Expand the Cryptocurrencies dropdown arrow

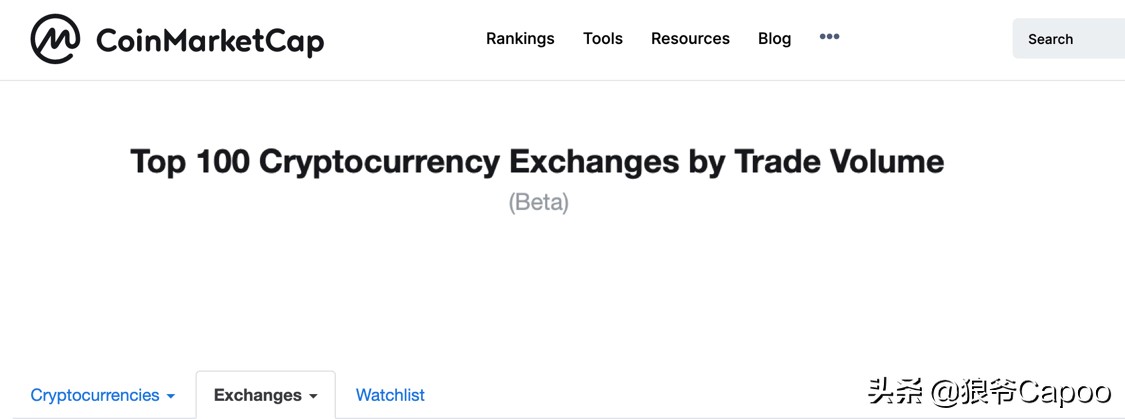coord(171,397)
